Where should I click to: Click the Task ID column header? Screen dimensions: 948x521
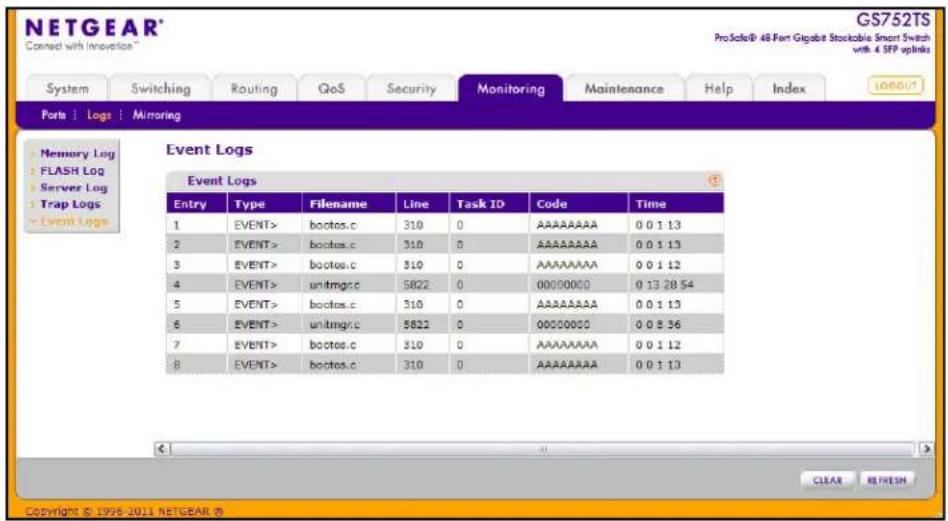489,204
